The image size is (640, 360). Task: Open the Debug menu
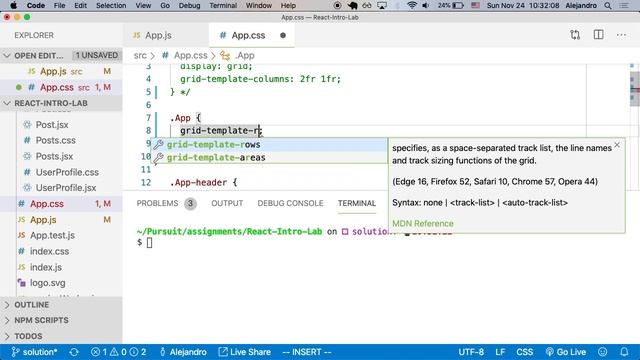(x=189, y=6)
